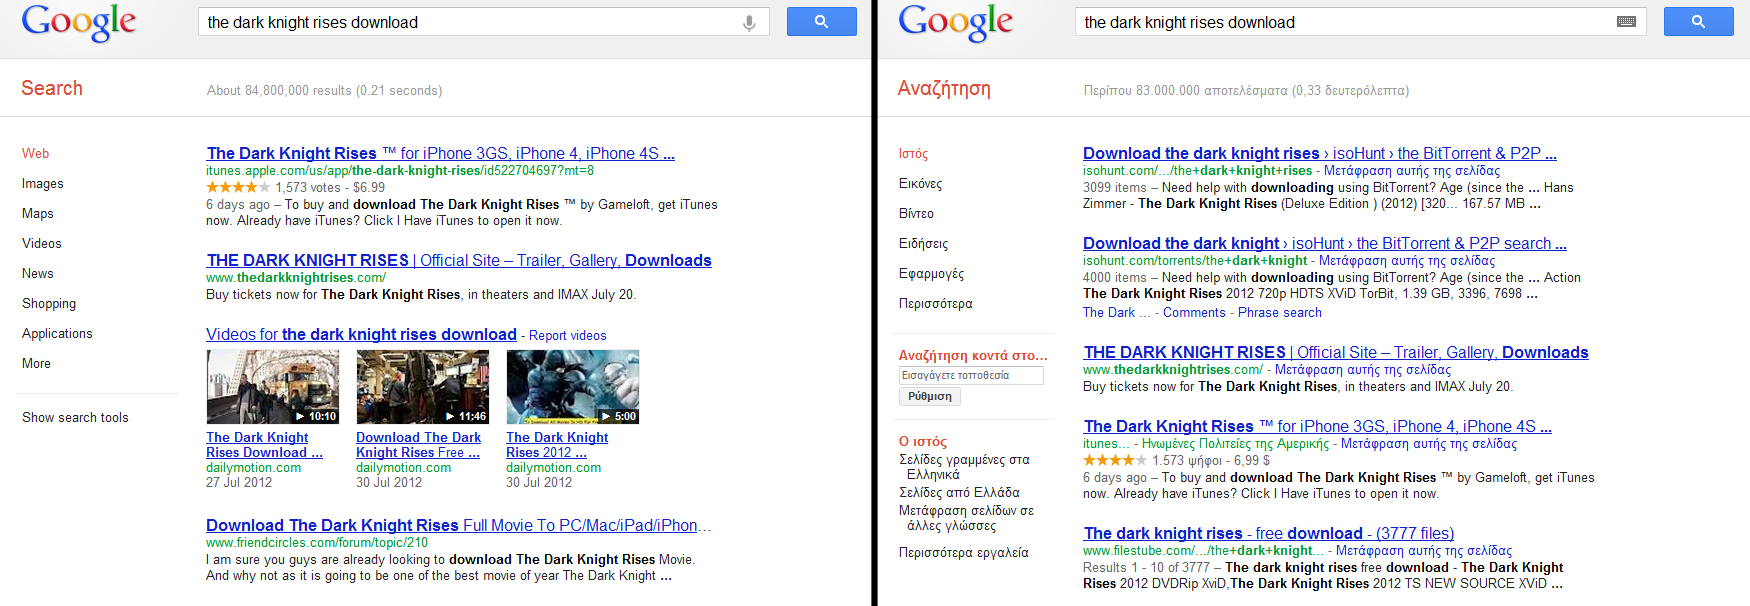
Task: Select Ιστός in the Greek sidebar
Action: coord(913,153)
